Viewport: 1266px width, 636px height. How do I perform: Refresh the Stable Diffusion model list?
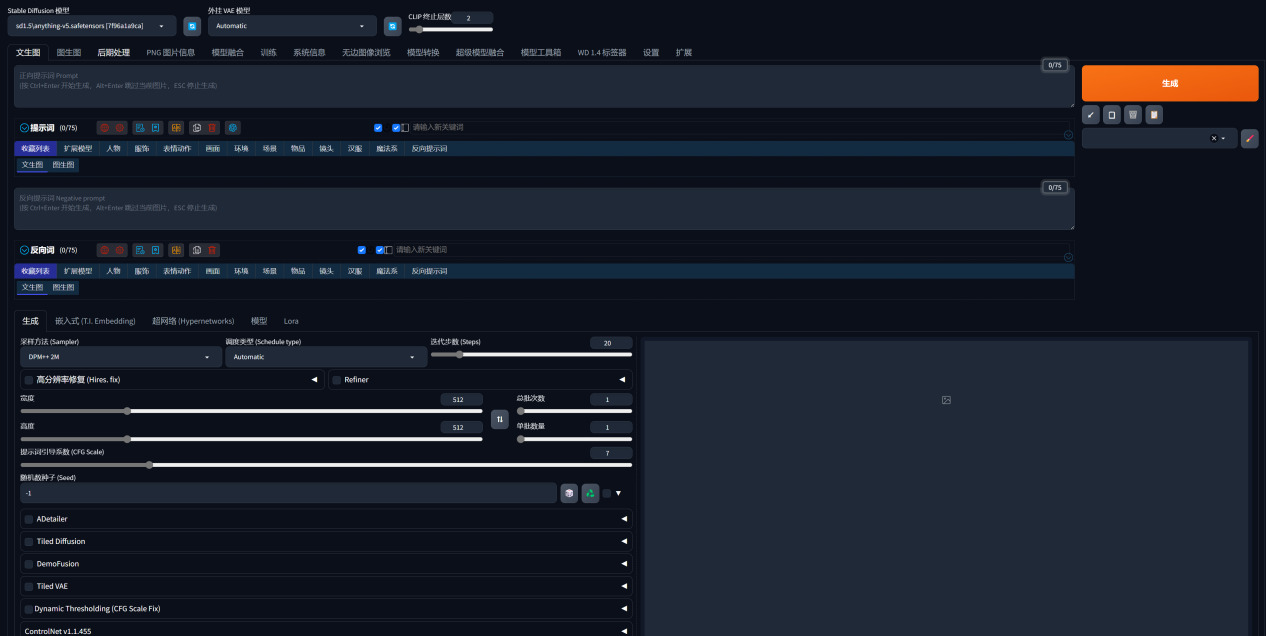pos(192,26)
